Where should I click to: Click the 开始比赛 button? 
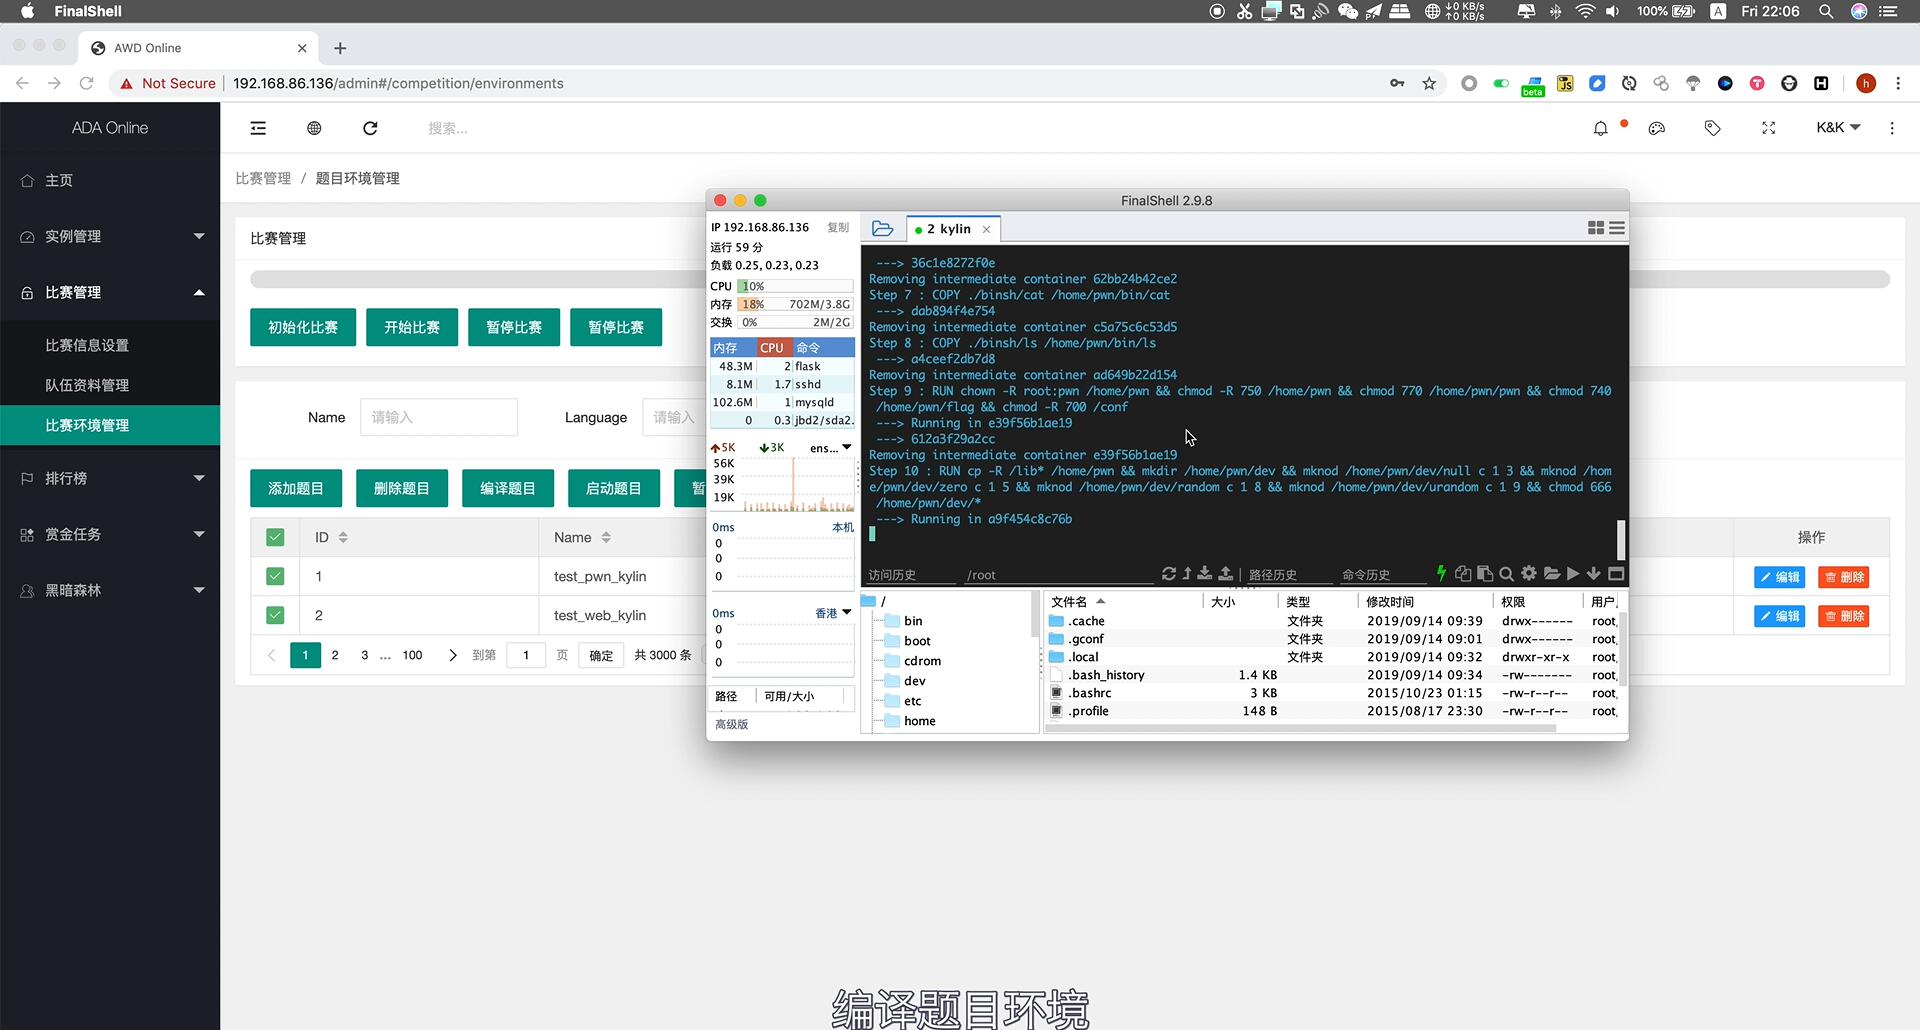click(x=412, y=327)
